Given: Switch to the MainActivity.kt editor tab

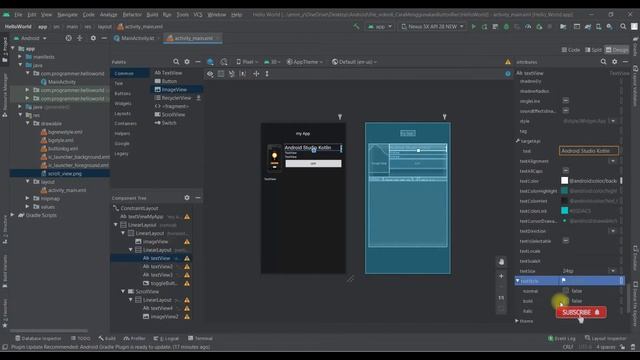Looking at the screenshot, I should click(x=134, y=38).
